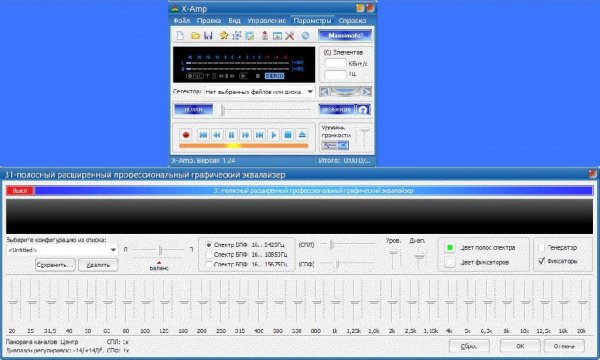Toggle the red Выкл equalizer switch
600x360 pixels.
coord(20,191)
